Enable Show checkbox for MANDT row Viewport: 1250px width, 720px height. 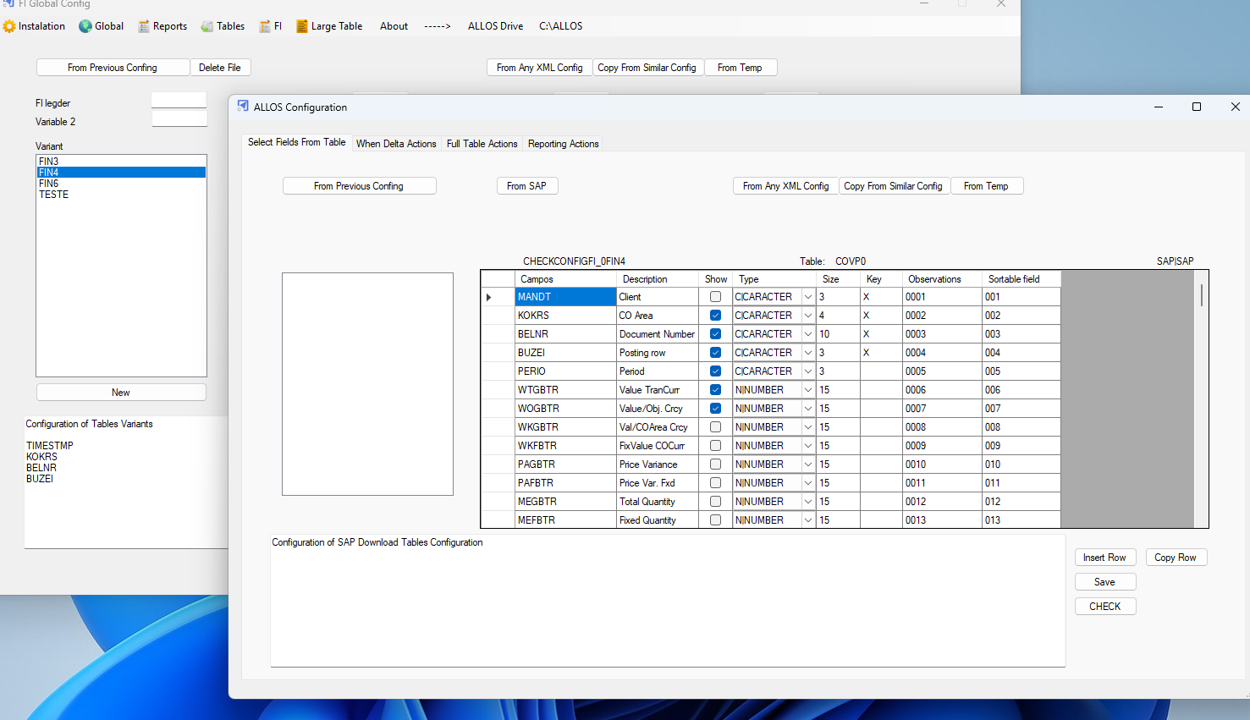point(715,297)
